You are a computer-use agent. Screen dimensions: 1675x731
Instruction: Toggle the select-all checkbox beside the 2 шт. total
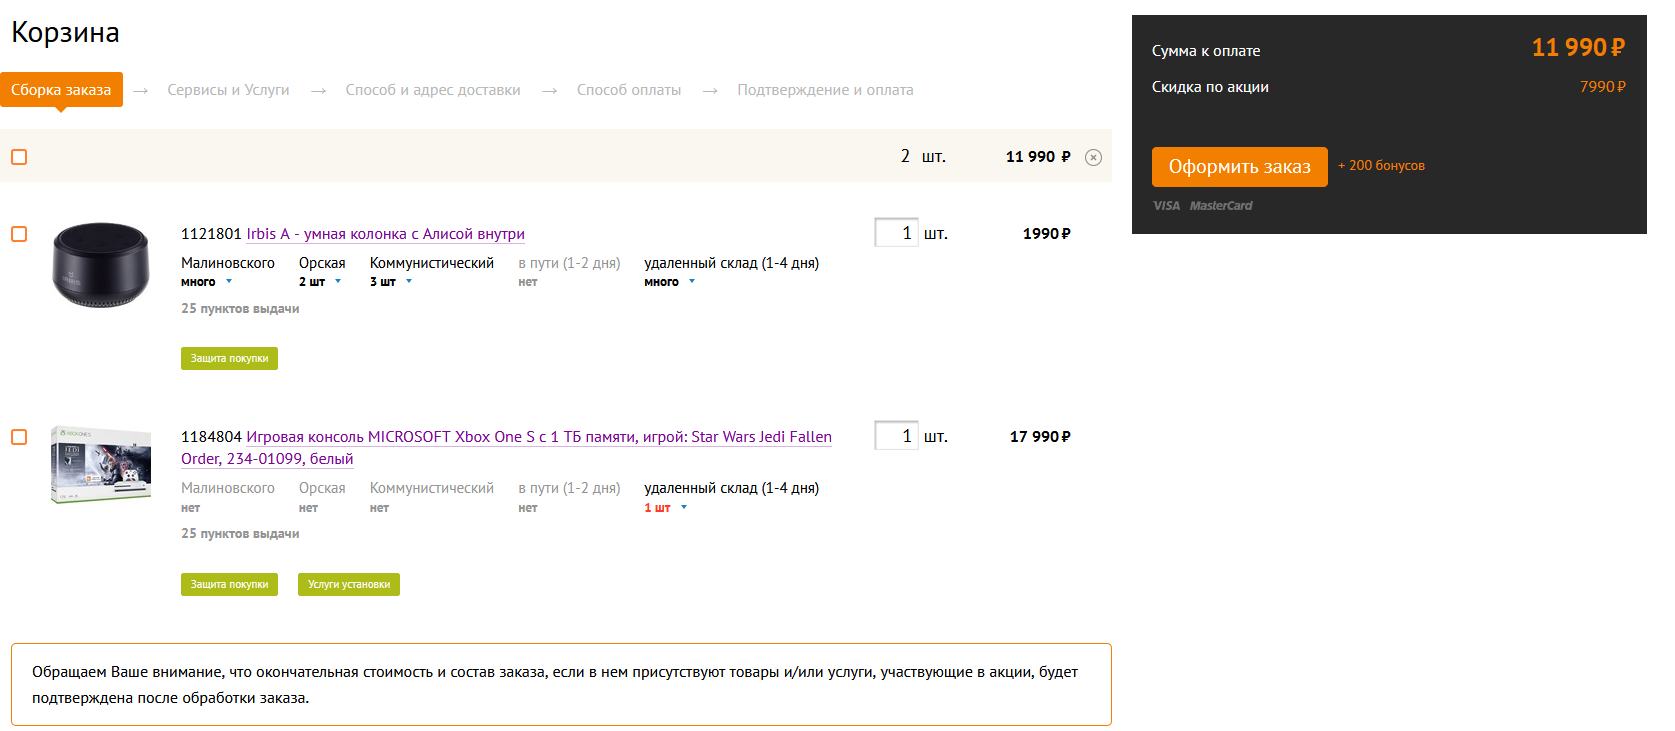[19, 157]
